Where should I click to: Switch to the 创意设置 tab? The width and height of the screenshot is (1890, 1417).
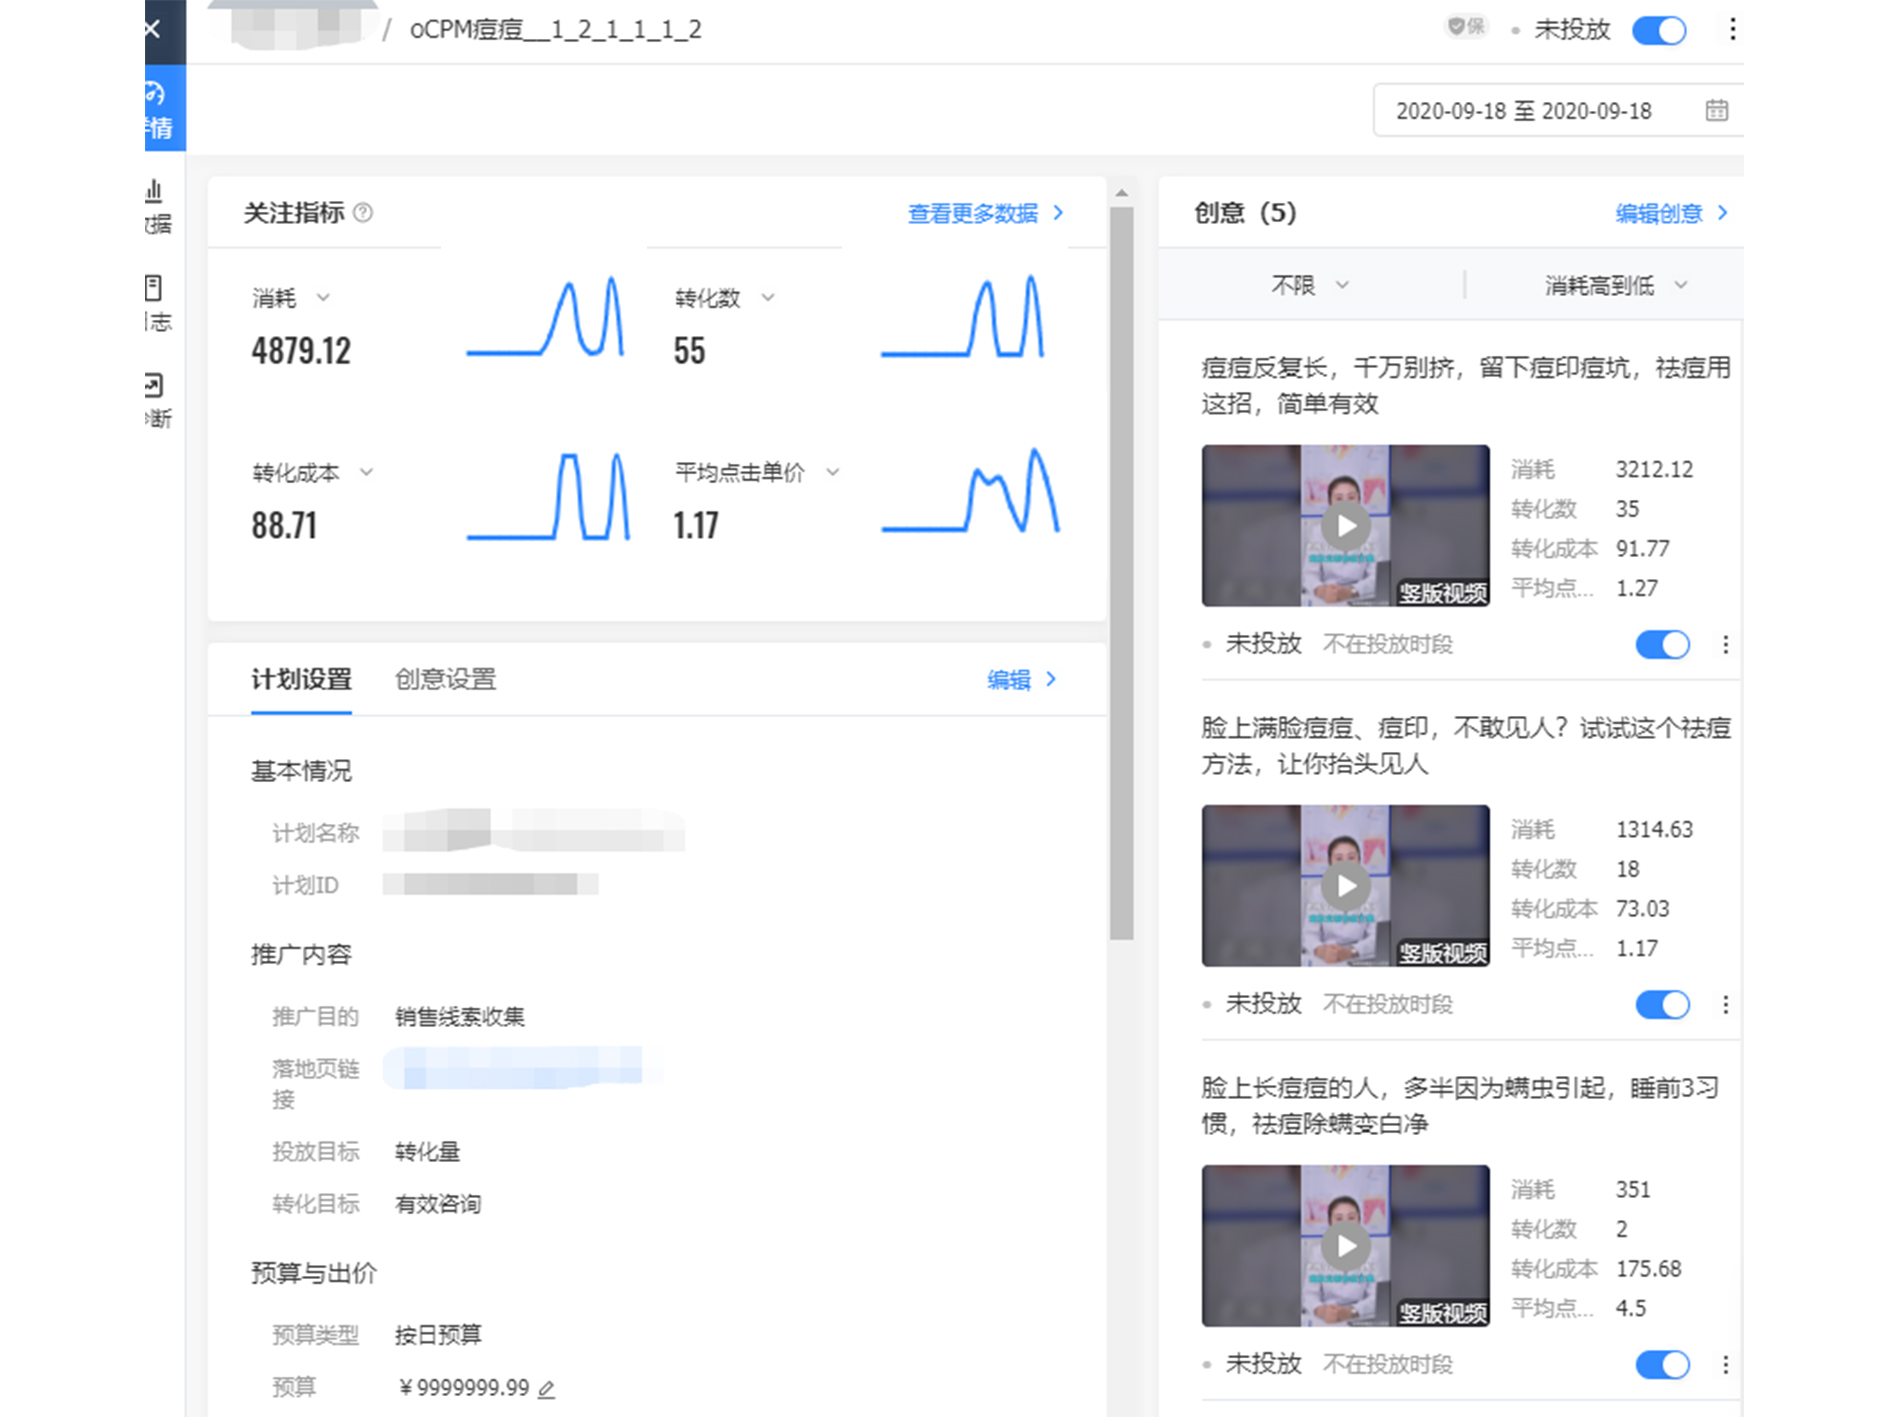click(x=445, y=679)
